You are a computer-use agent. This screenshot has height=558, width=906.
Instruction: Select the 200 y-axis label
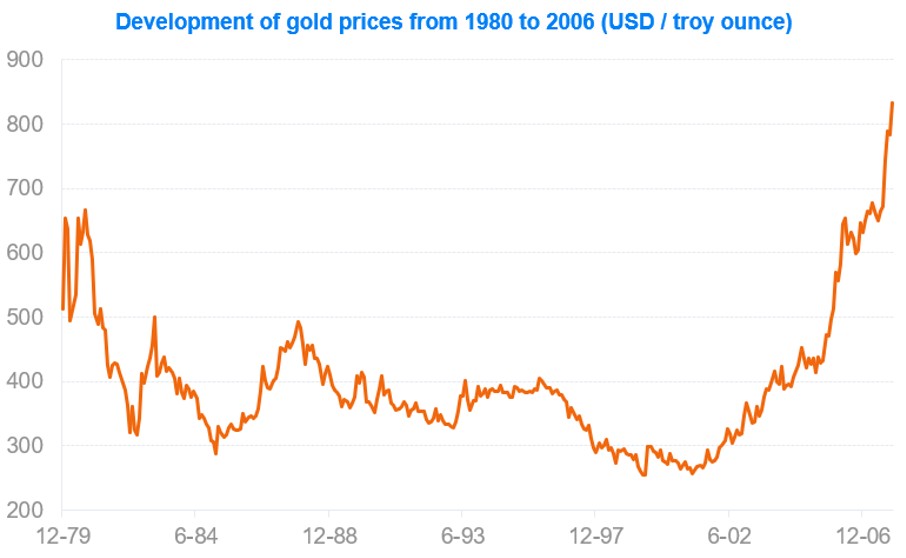[25, 510]
